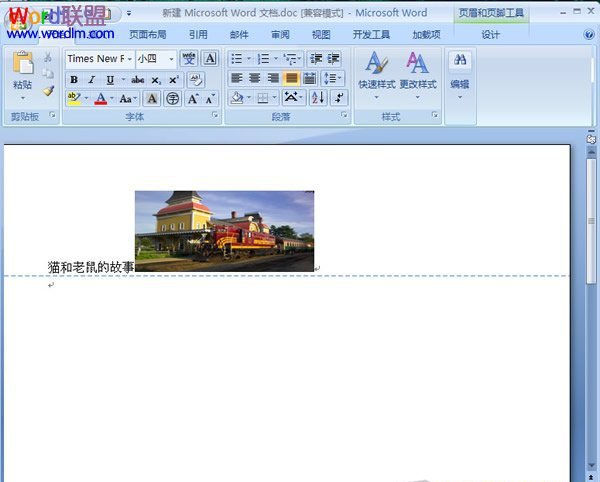Toggle character shading (gray A)

152,99
